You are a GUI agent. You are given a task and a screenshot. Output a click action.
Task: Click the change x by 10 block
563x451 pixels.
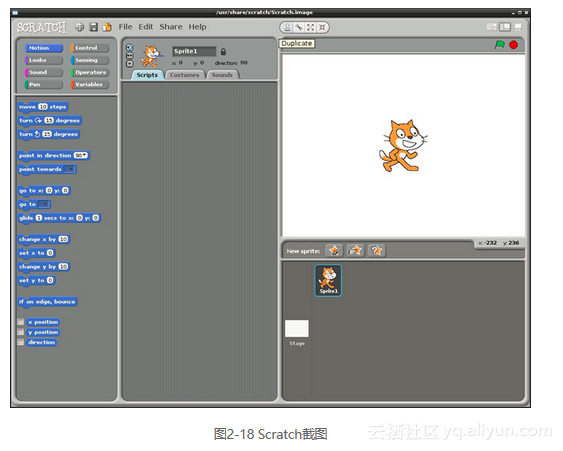click(x=43, y=239)
